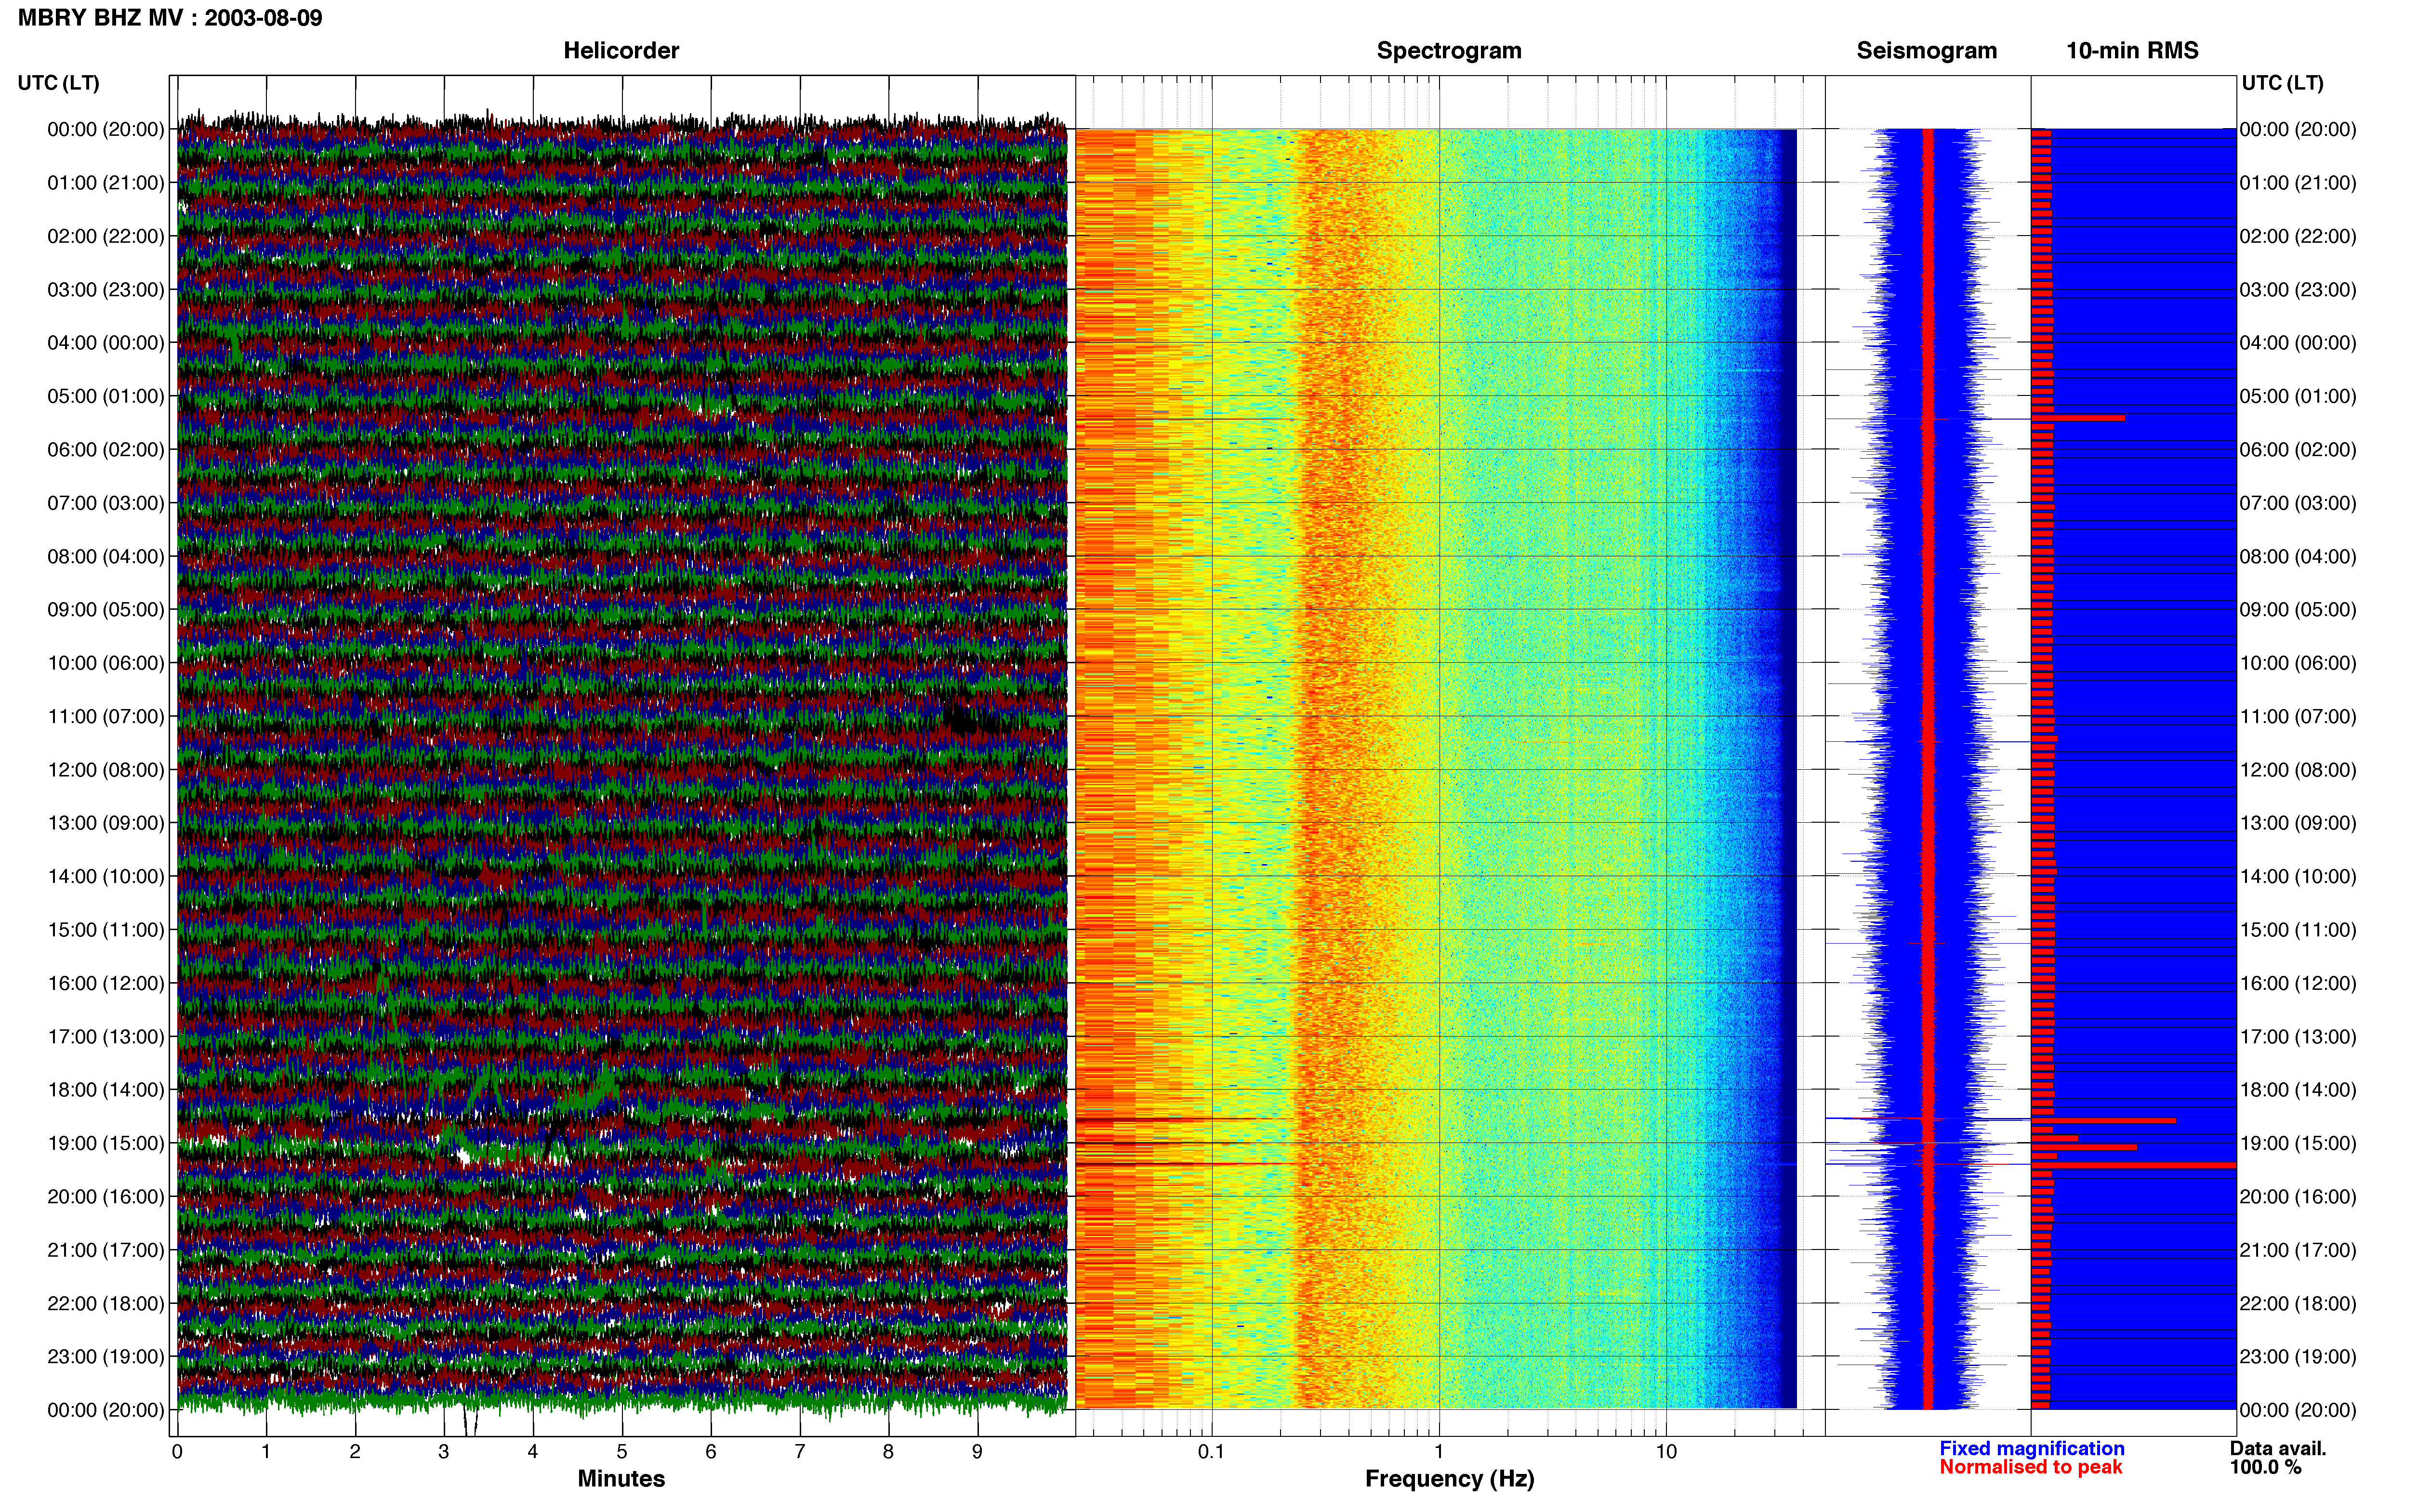Click left-axis time label 18:00 (14:00)
Viewport: 2418px width, 1512px height.
pos(106,1090)
